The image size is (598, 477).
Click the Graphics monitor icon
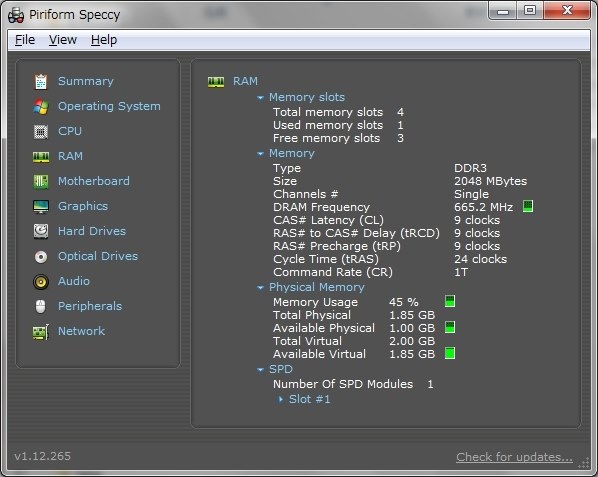click(41, 207)
